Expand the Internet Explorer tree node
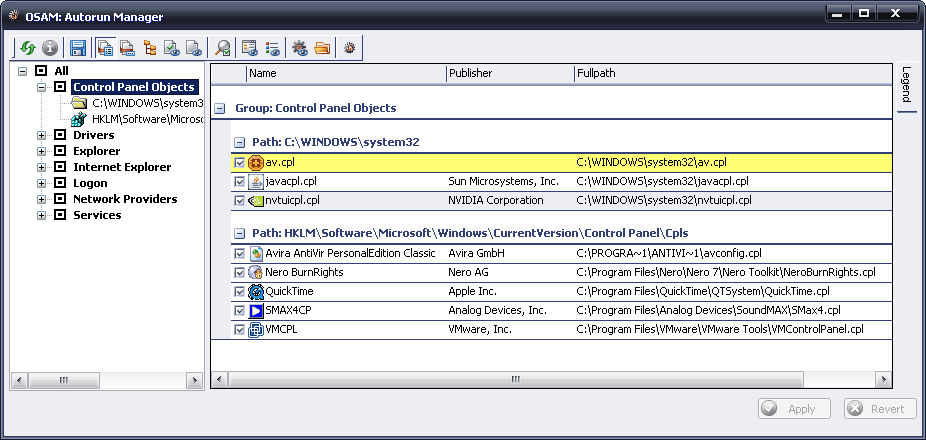The image size is (926, 440). click(x=41, y=167)
